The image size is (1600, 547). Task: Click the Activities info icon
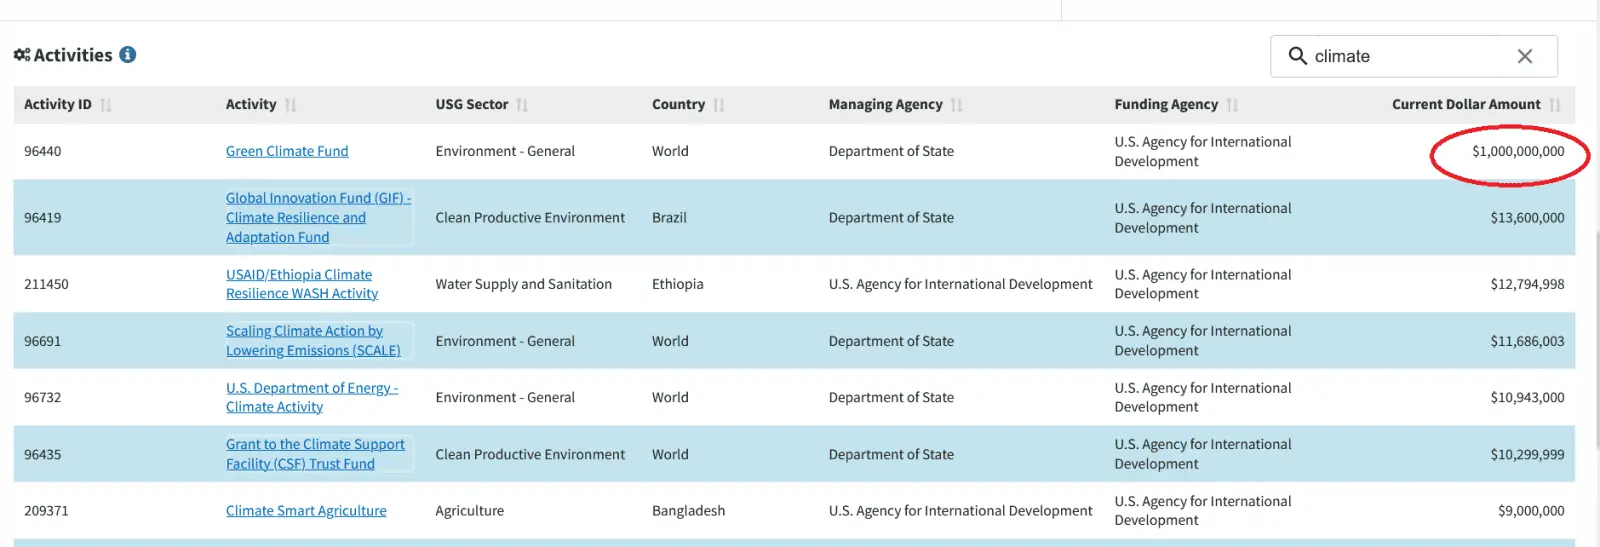coord(128,55)
